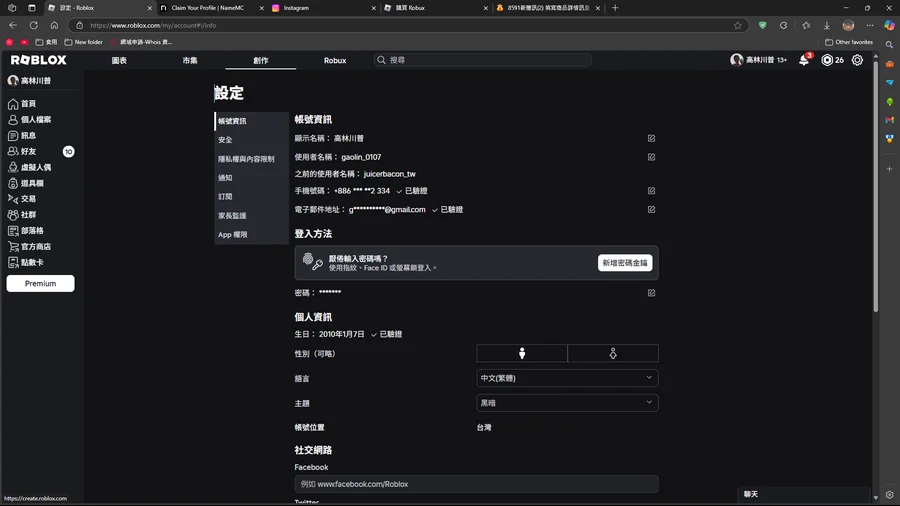Select the female gender option

pyautogui.click(x=613, y=353)
